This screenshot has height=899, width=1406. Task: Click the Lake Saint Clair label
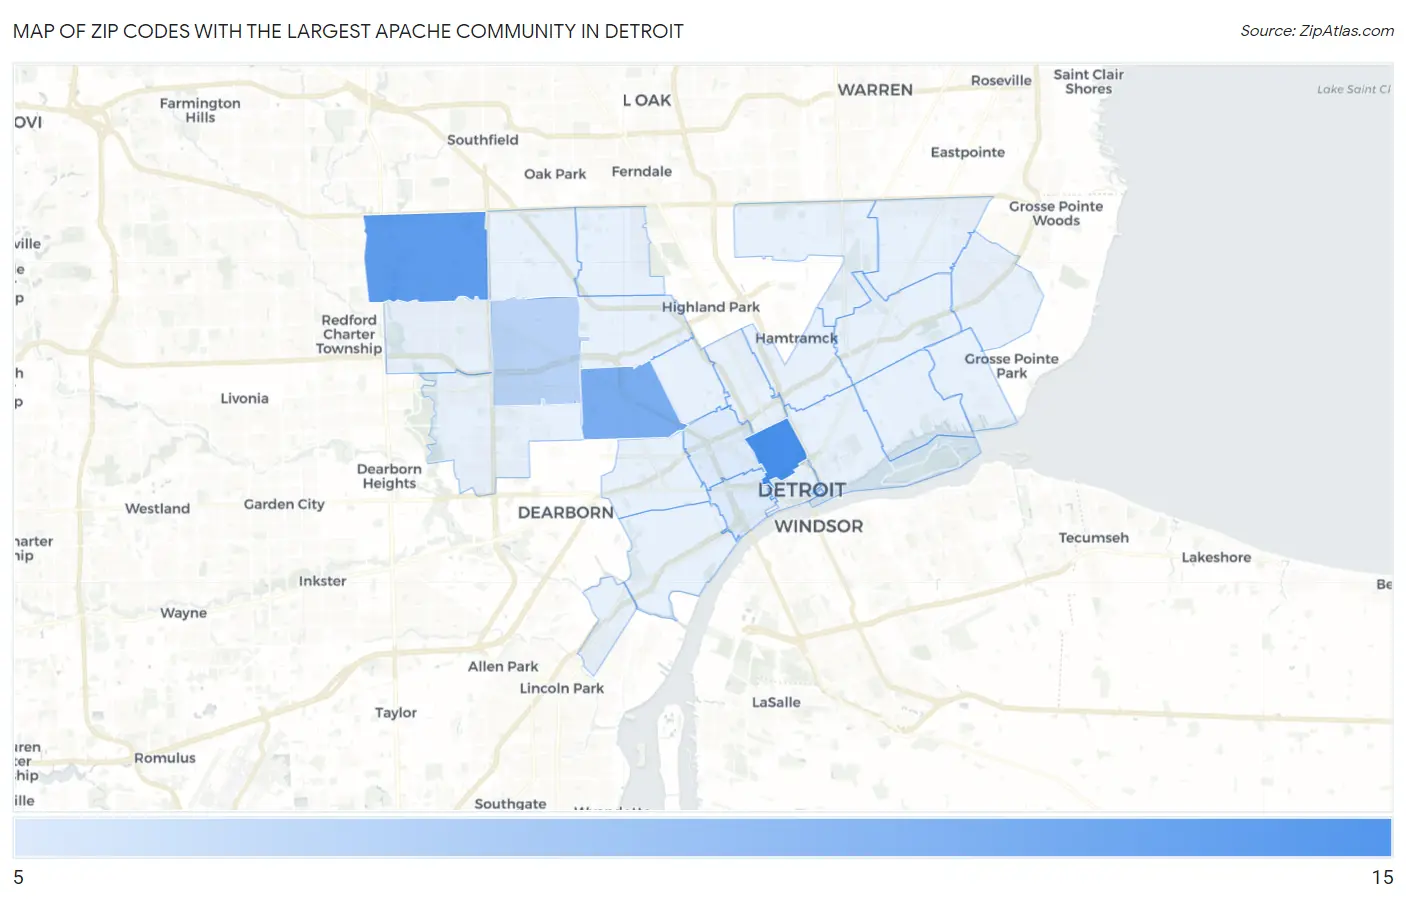tap(1353, 89)
